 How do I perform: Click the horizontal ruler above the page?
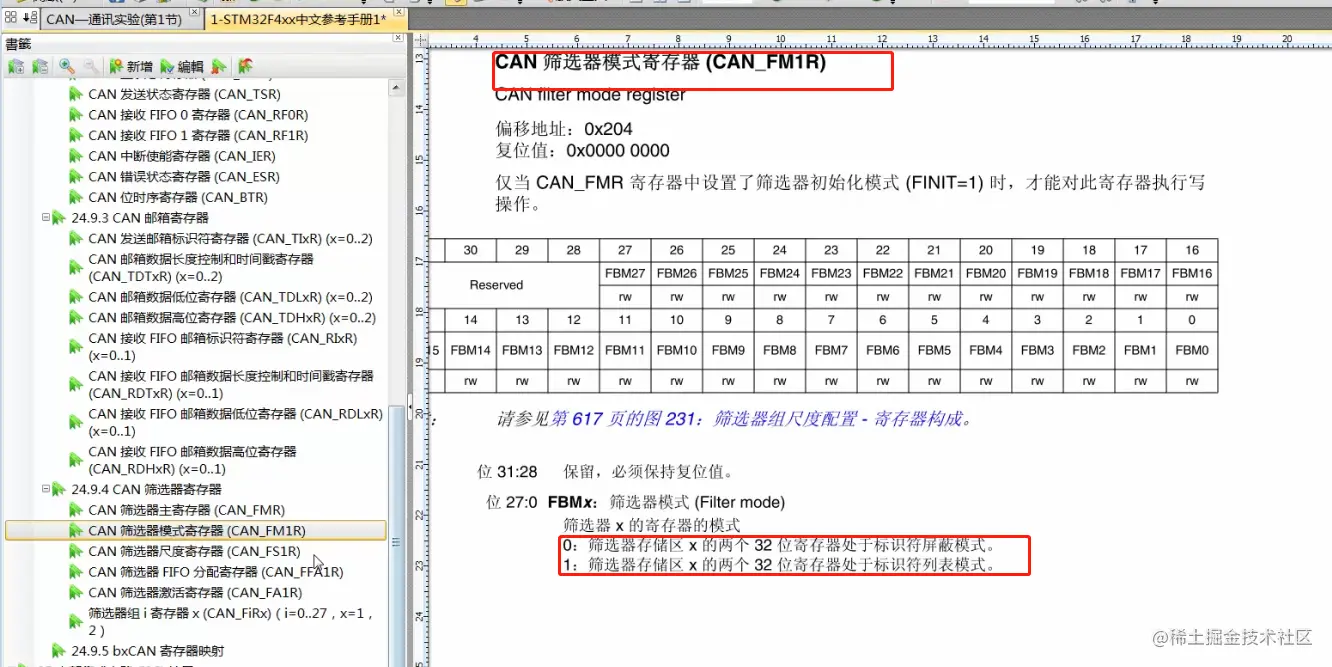pos(880,39)
